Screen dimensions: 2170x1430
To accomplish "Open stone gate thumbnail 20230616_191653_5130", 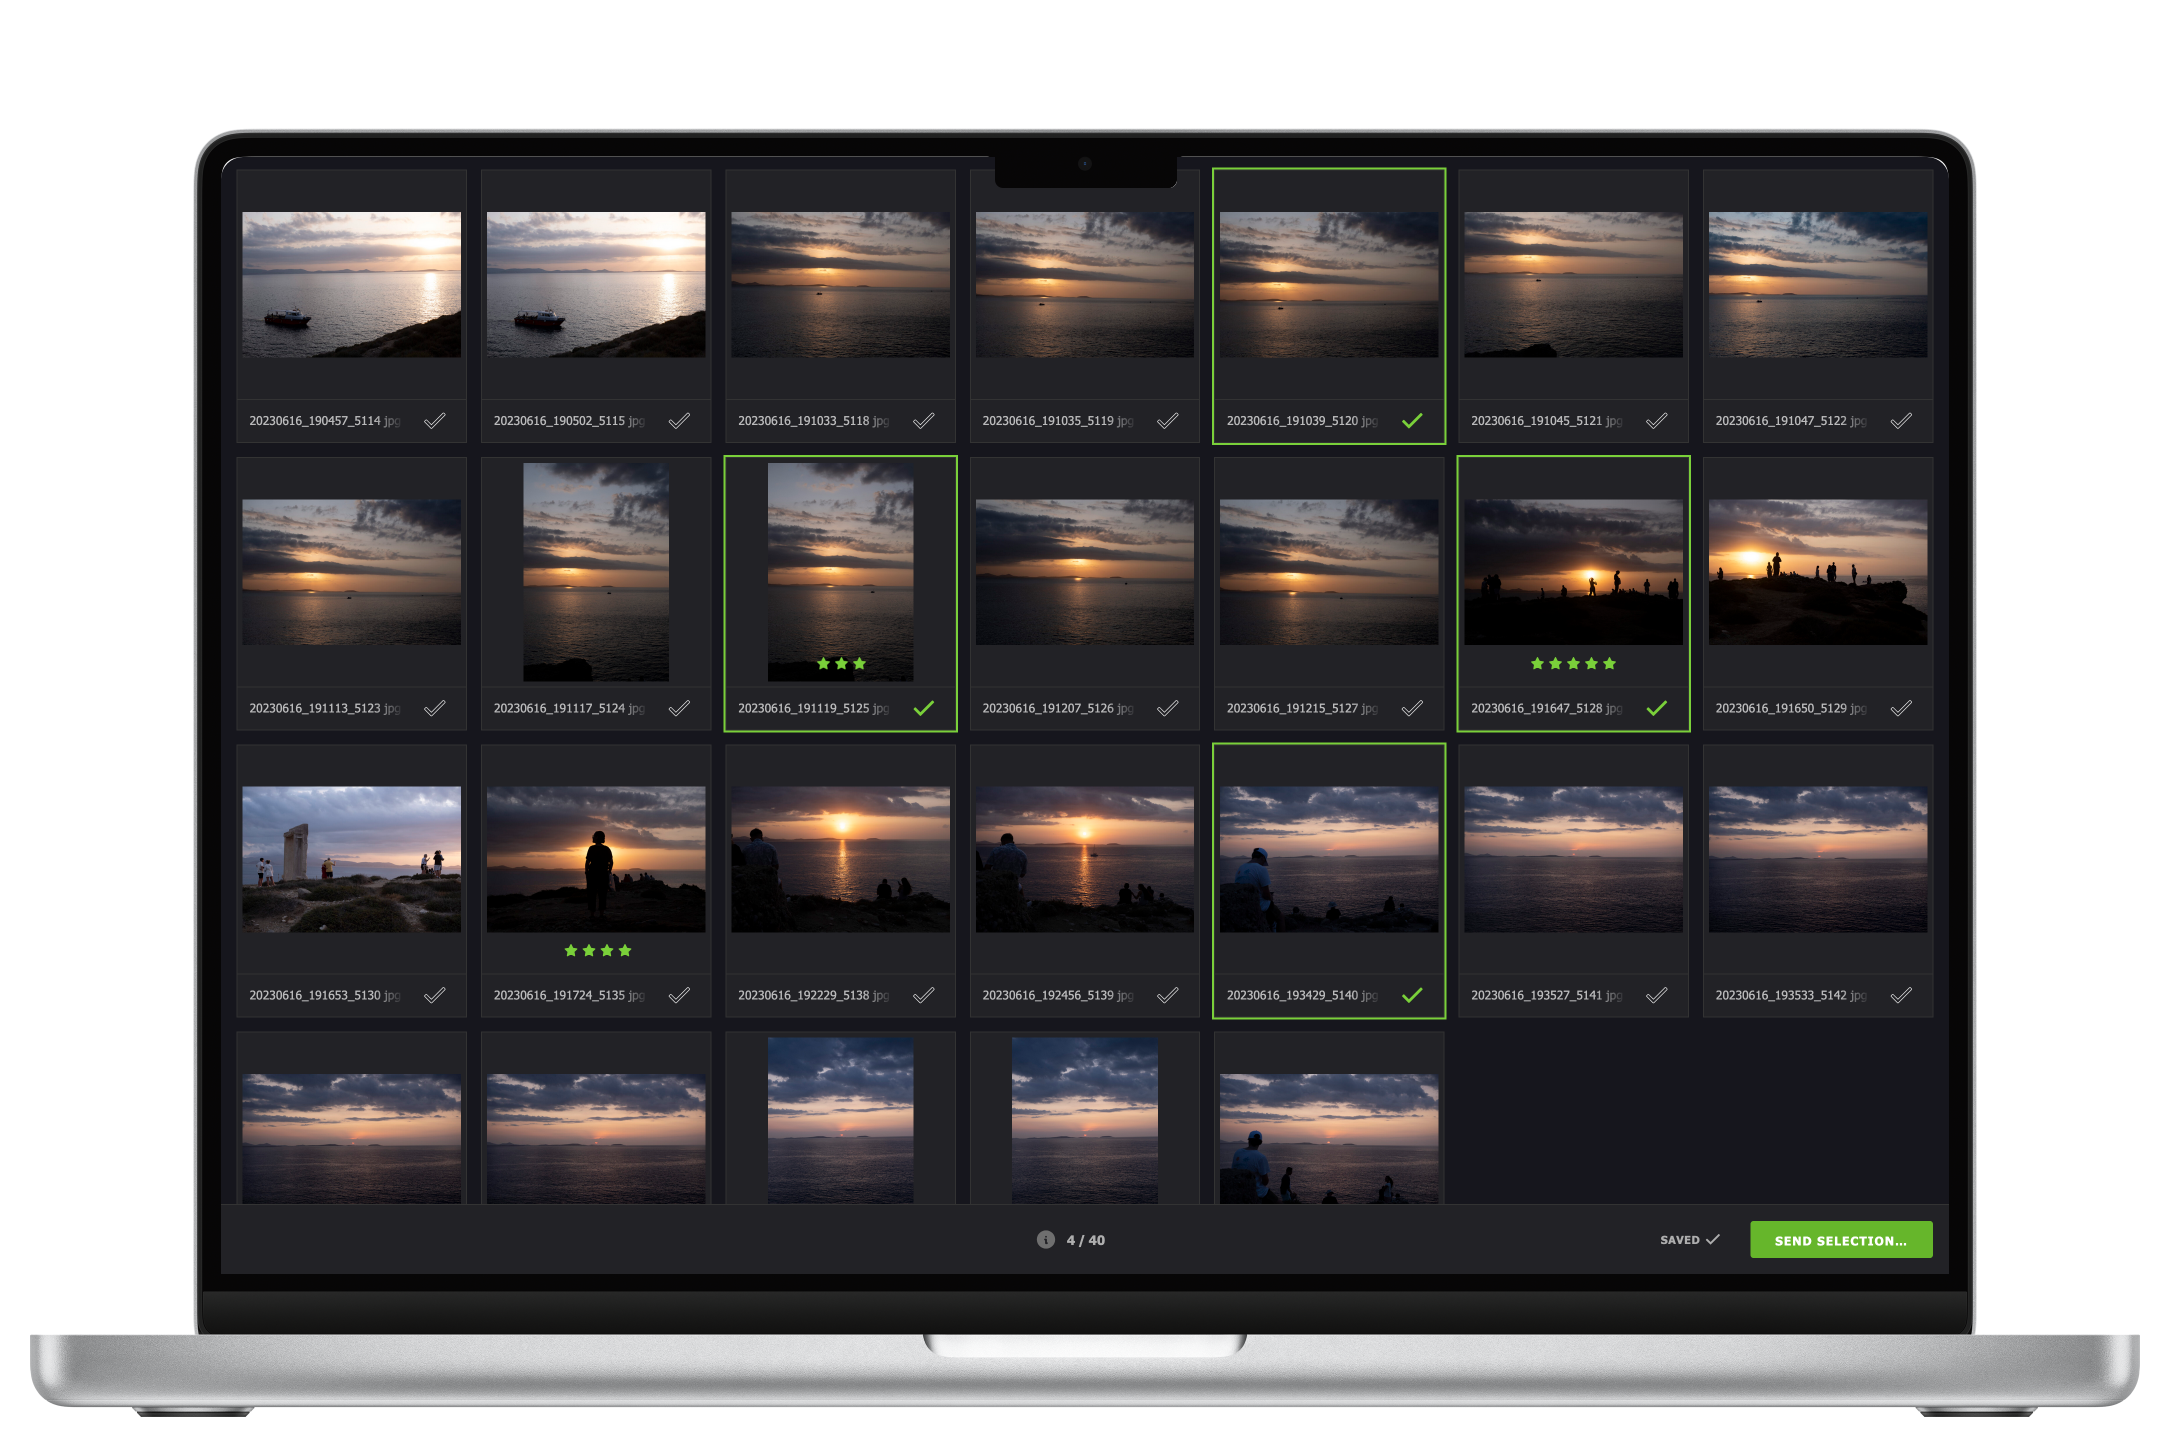I will 351,859.
